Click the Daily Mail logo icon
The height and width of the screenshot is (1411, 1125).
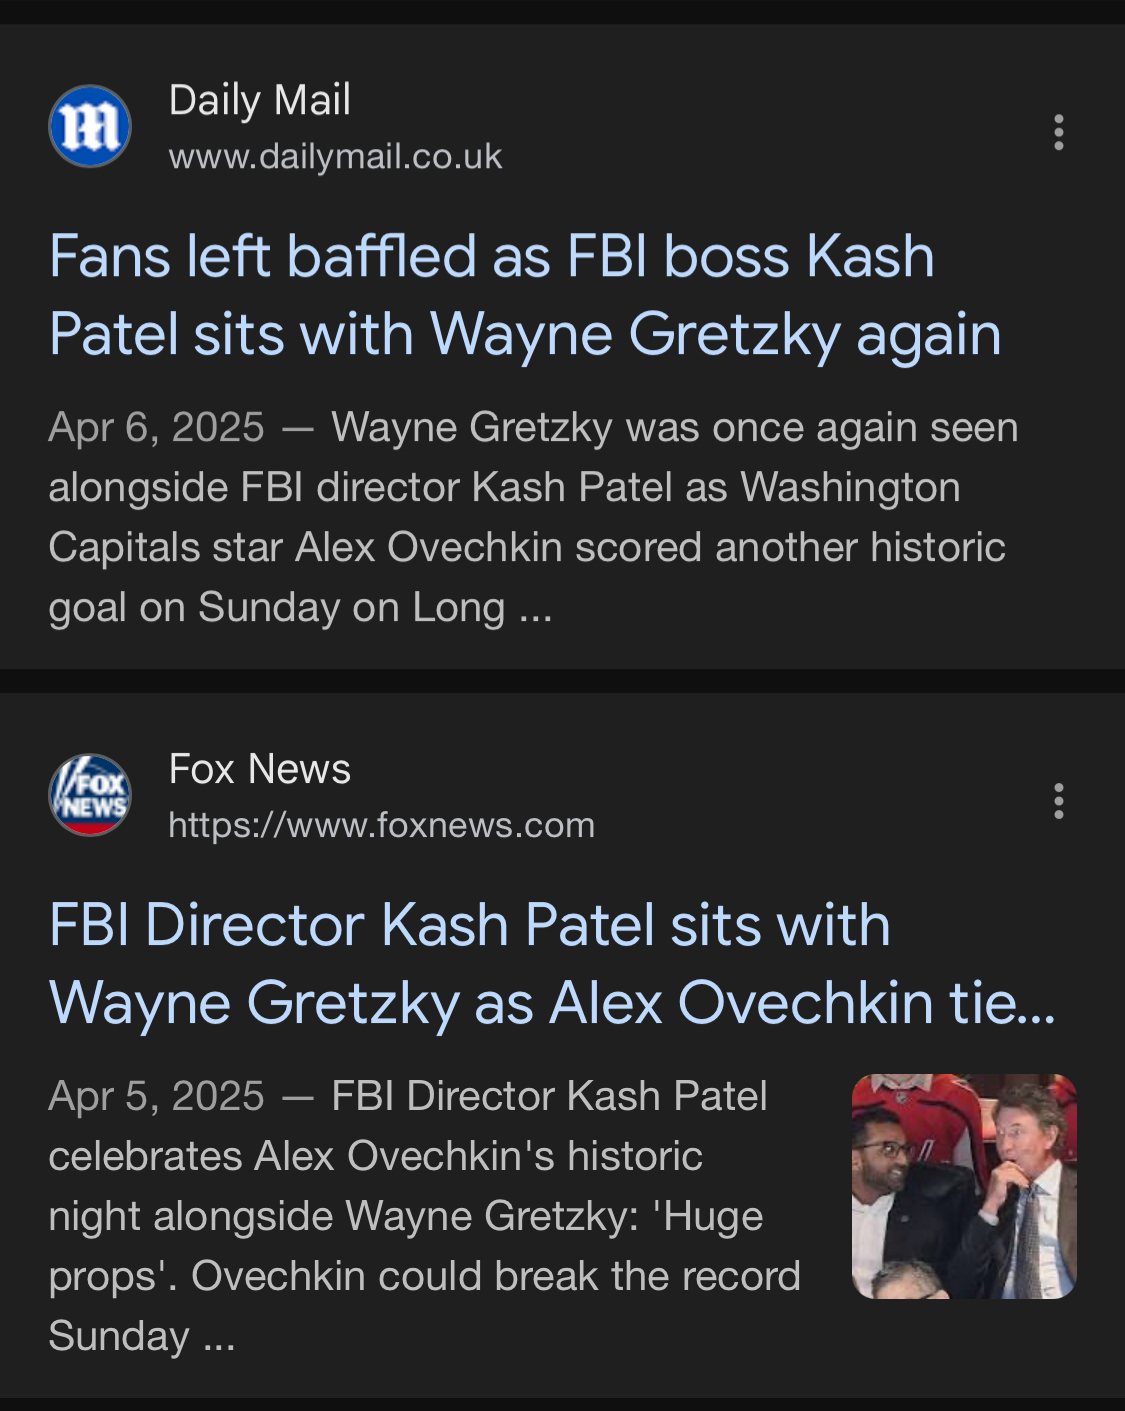pyautogui.click(x=90, y=126)
